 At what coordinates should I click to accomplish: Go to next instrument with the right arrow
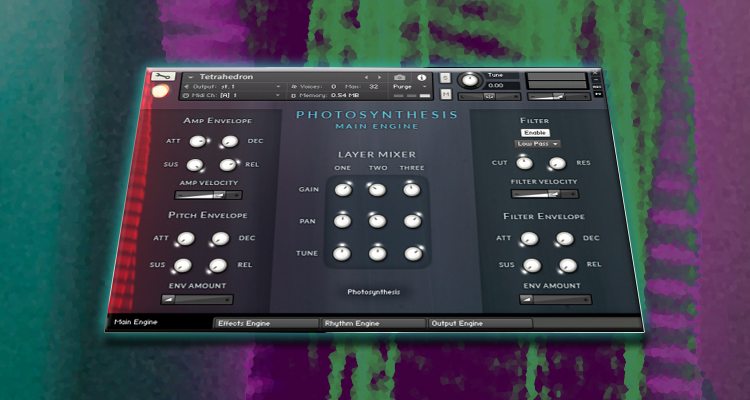pos(380,77)
